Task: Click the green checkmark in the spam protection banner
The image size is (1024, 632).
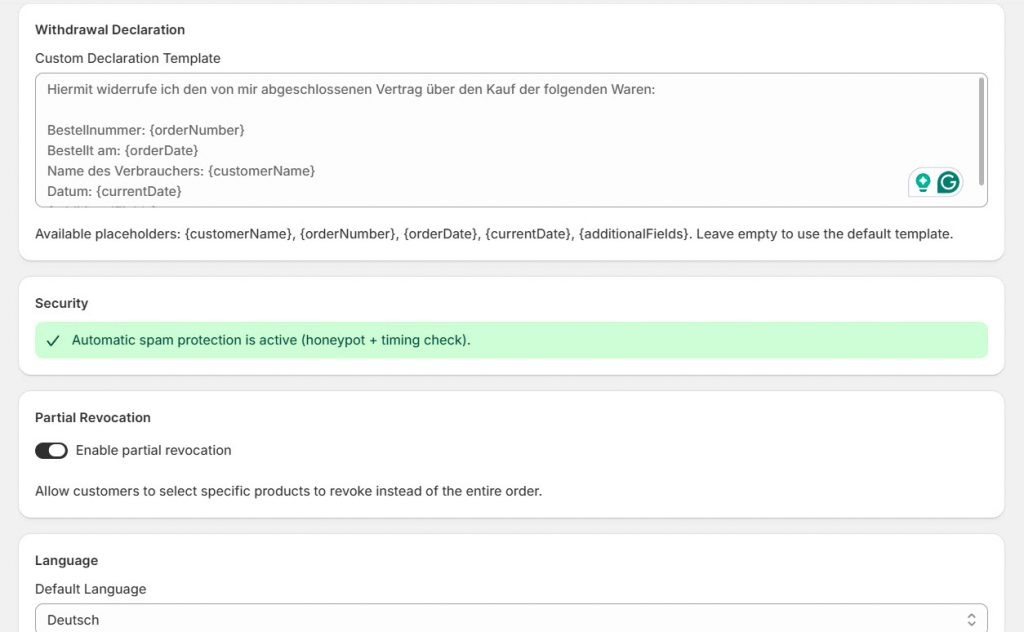Action: click(x=53, y=341)
